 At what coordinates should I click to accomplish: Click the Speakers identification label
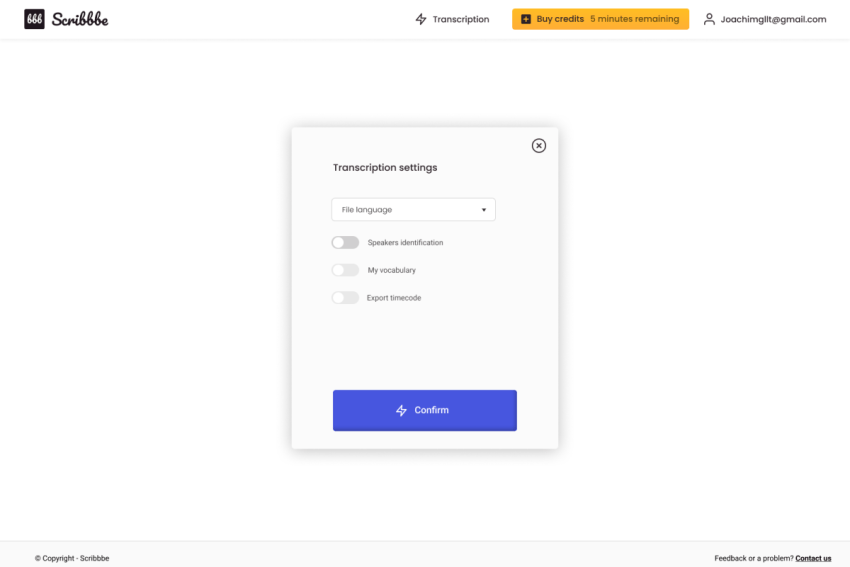pyautogui.click(x=405, y=243)
